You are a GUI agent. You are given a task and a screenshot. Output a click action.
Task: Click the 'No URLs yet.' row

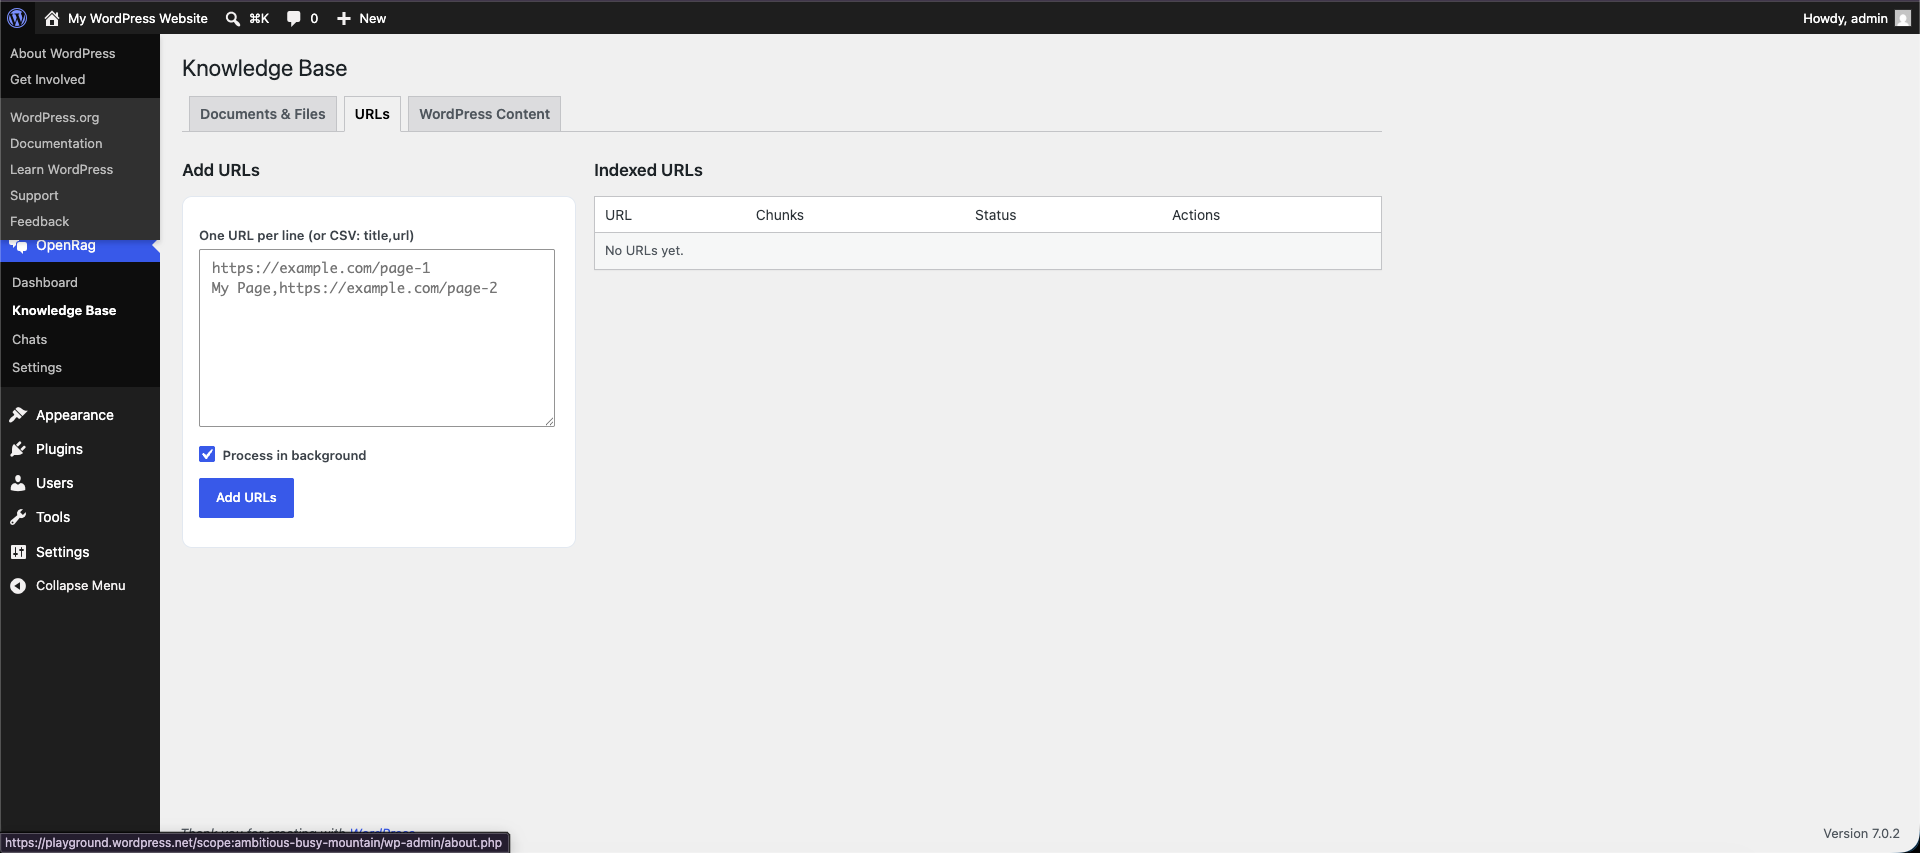988,251
